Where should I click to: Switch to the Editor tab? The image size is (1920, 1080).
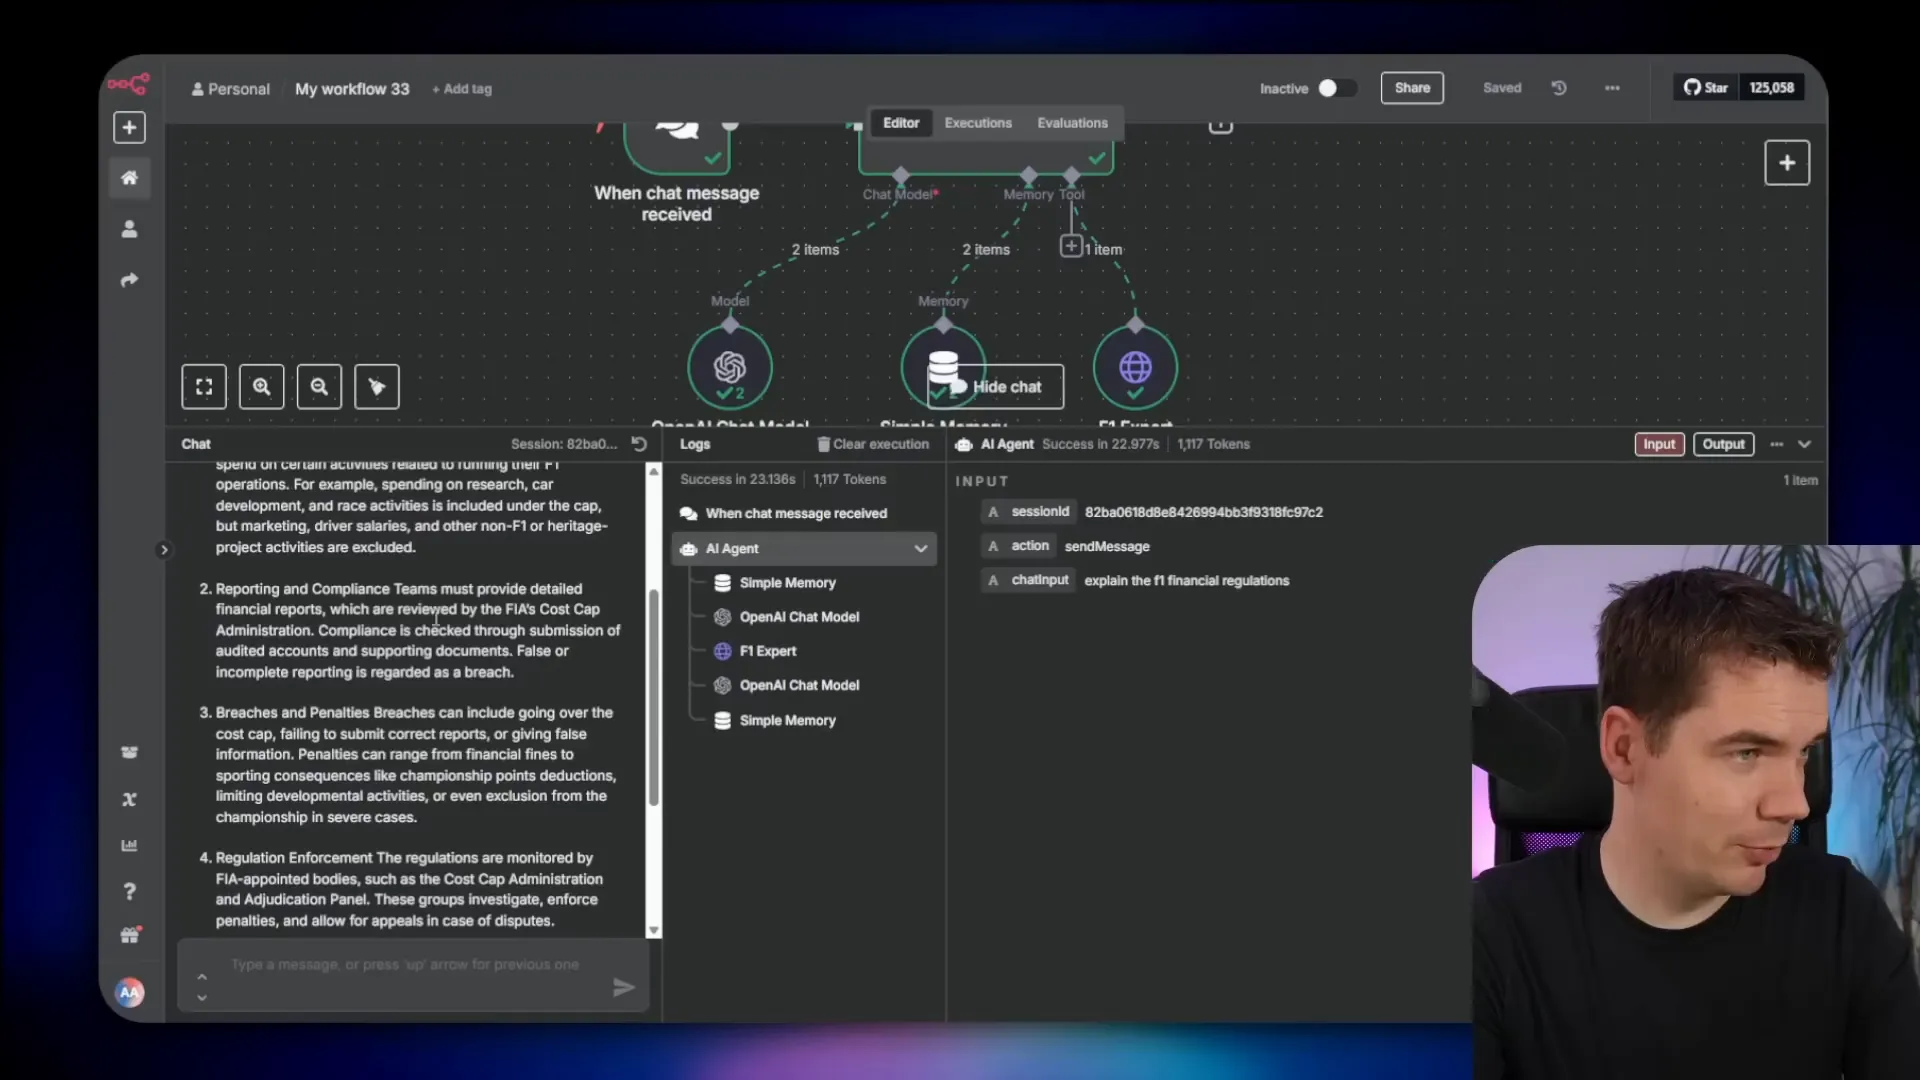pos(901,123)
